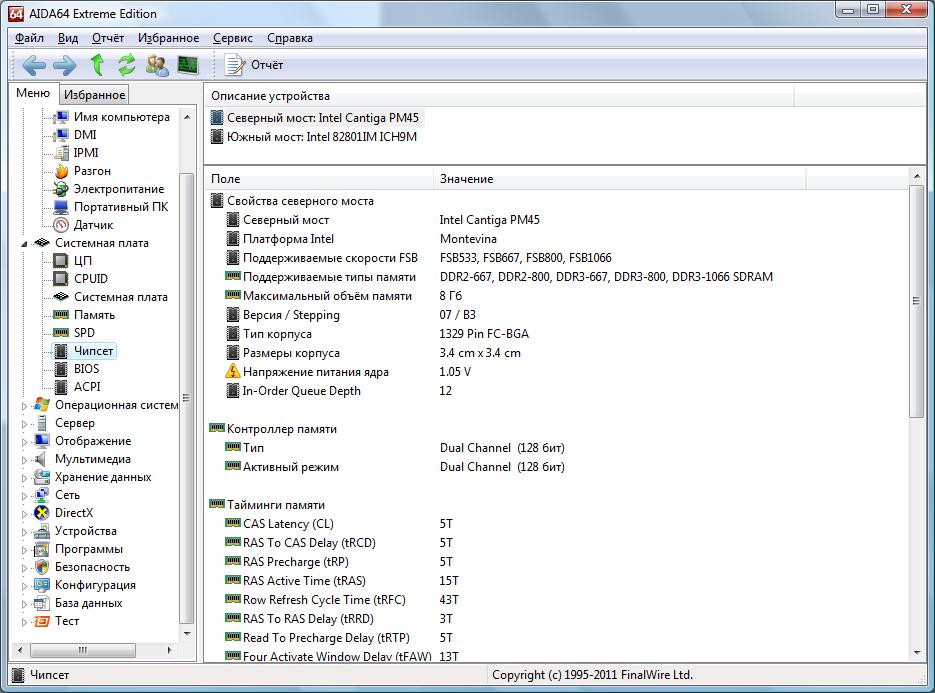Select ACPI tree item
This screenshot has height=693, width=935.
87,386
